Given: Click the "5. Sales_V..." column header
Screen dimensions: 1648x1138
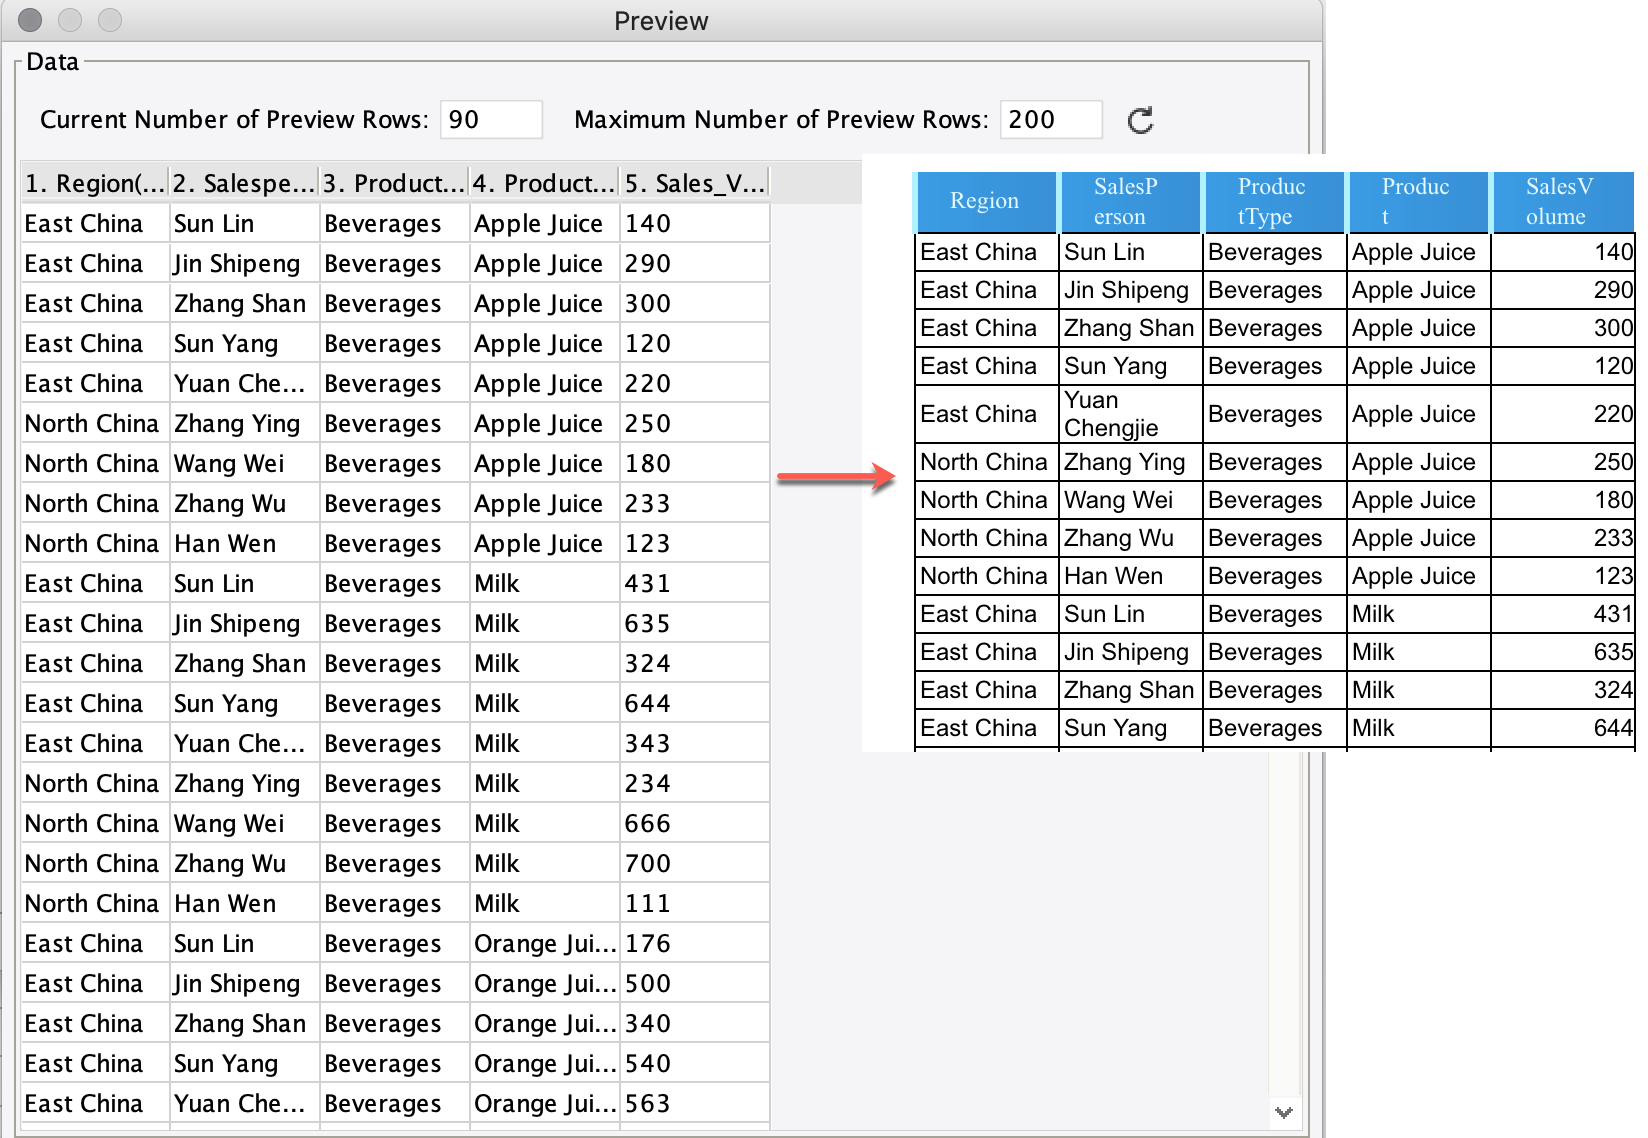Looking at the screenshot, I should [x=692, y=183].
